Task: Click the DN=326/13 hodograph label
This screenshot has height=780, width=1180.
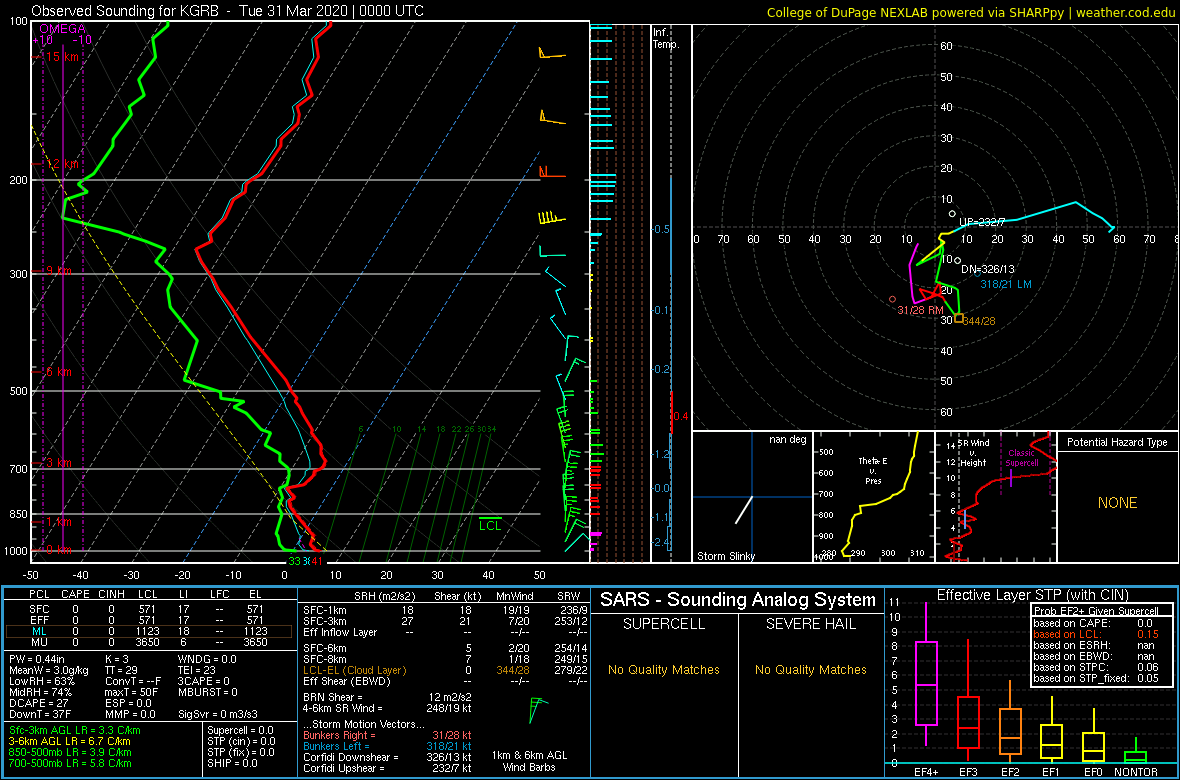Action: tap(987, 269)
